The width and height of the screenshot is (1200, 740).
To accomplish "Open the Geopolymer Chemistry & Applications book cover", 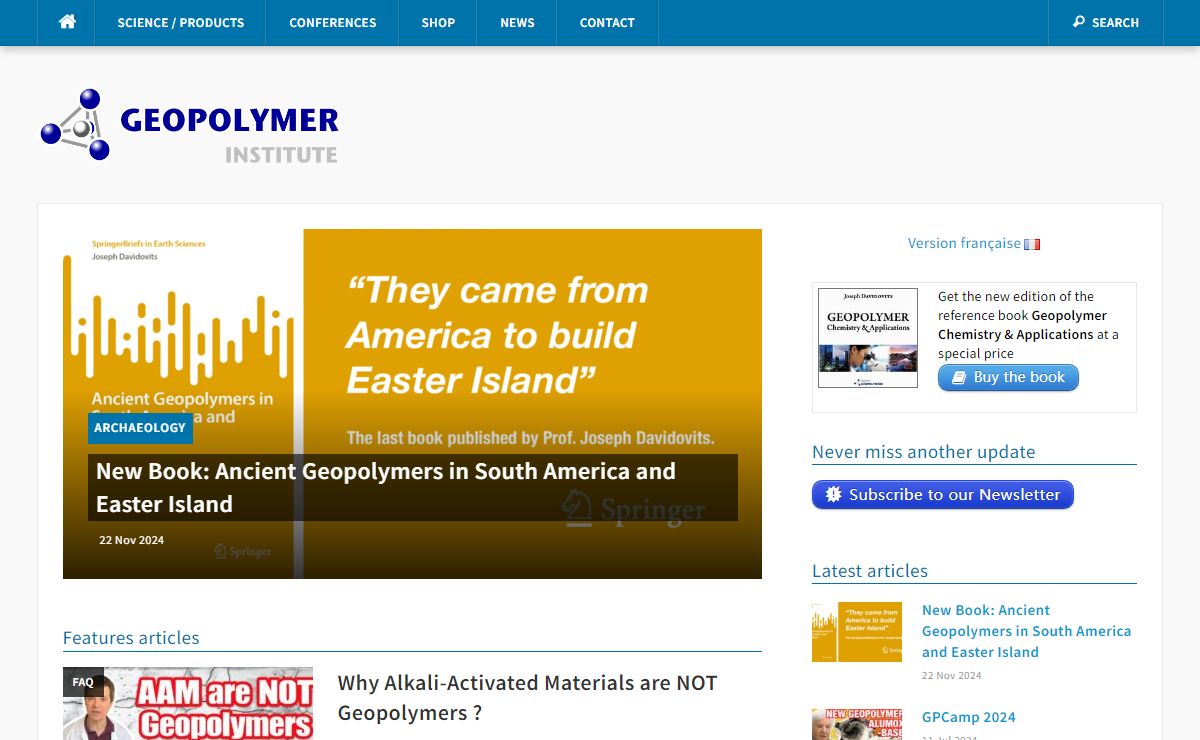I will pyautogui.click(x=867, y=338).
